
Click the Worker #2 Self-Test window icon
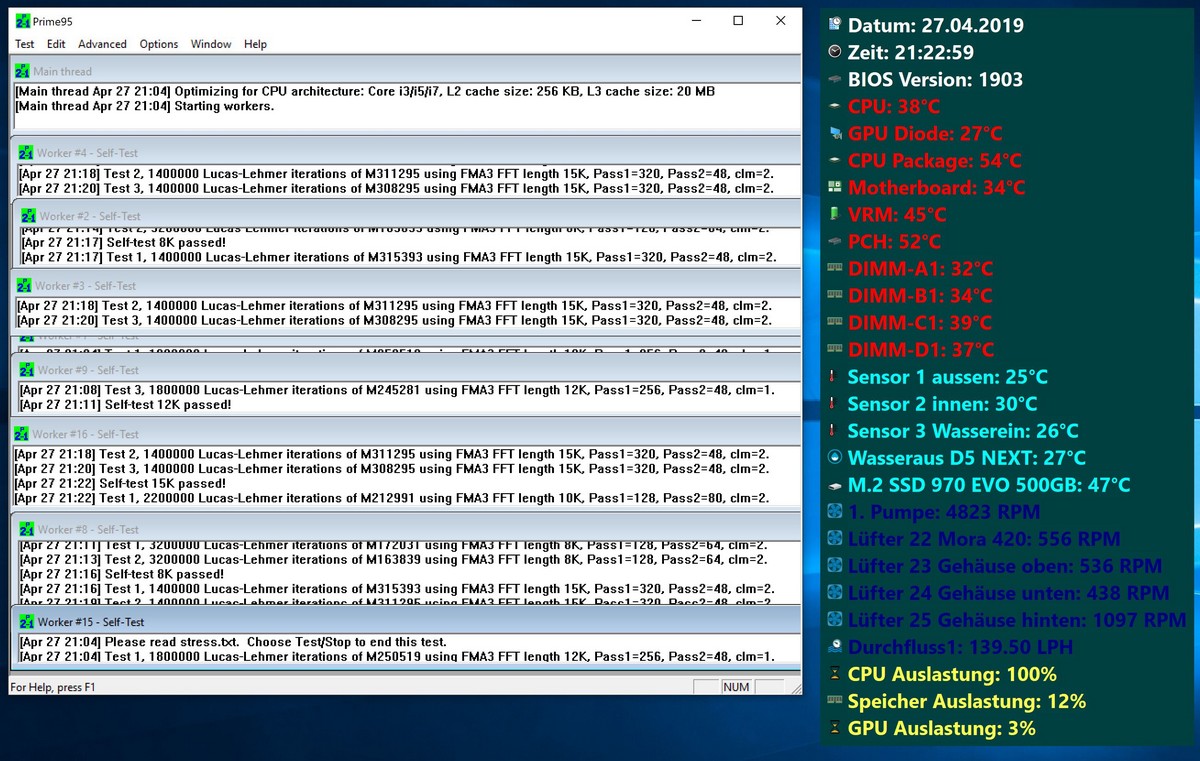coord(28,215)
